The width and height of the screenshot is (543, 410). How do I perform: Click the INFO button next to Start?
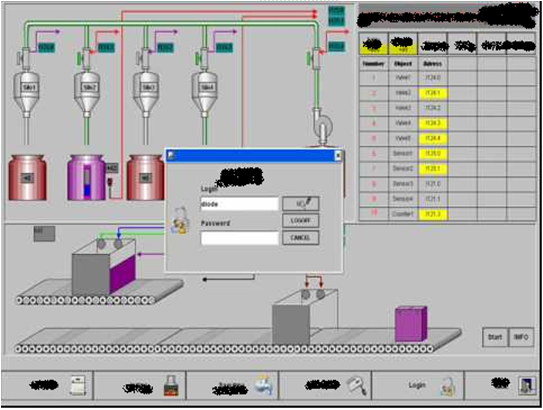click(x=521, y=337)
